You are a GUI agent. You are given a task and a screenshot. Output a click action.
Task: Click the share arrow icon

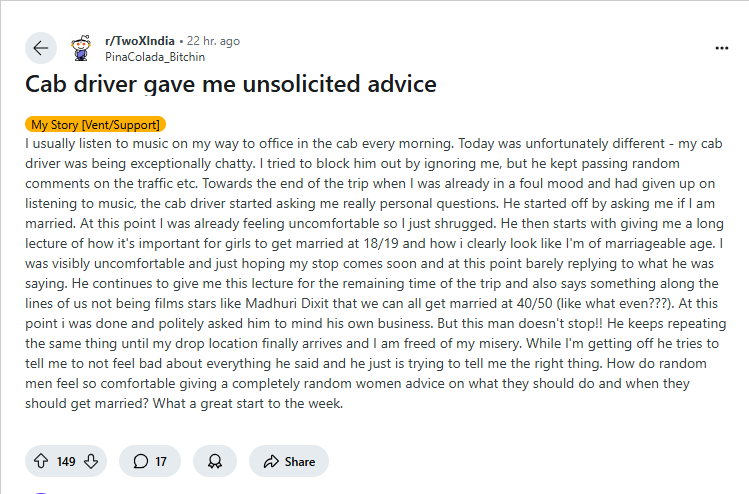[x=270, y=461]
